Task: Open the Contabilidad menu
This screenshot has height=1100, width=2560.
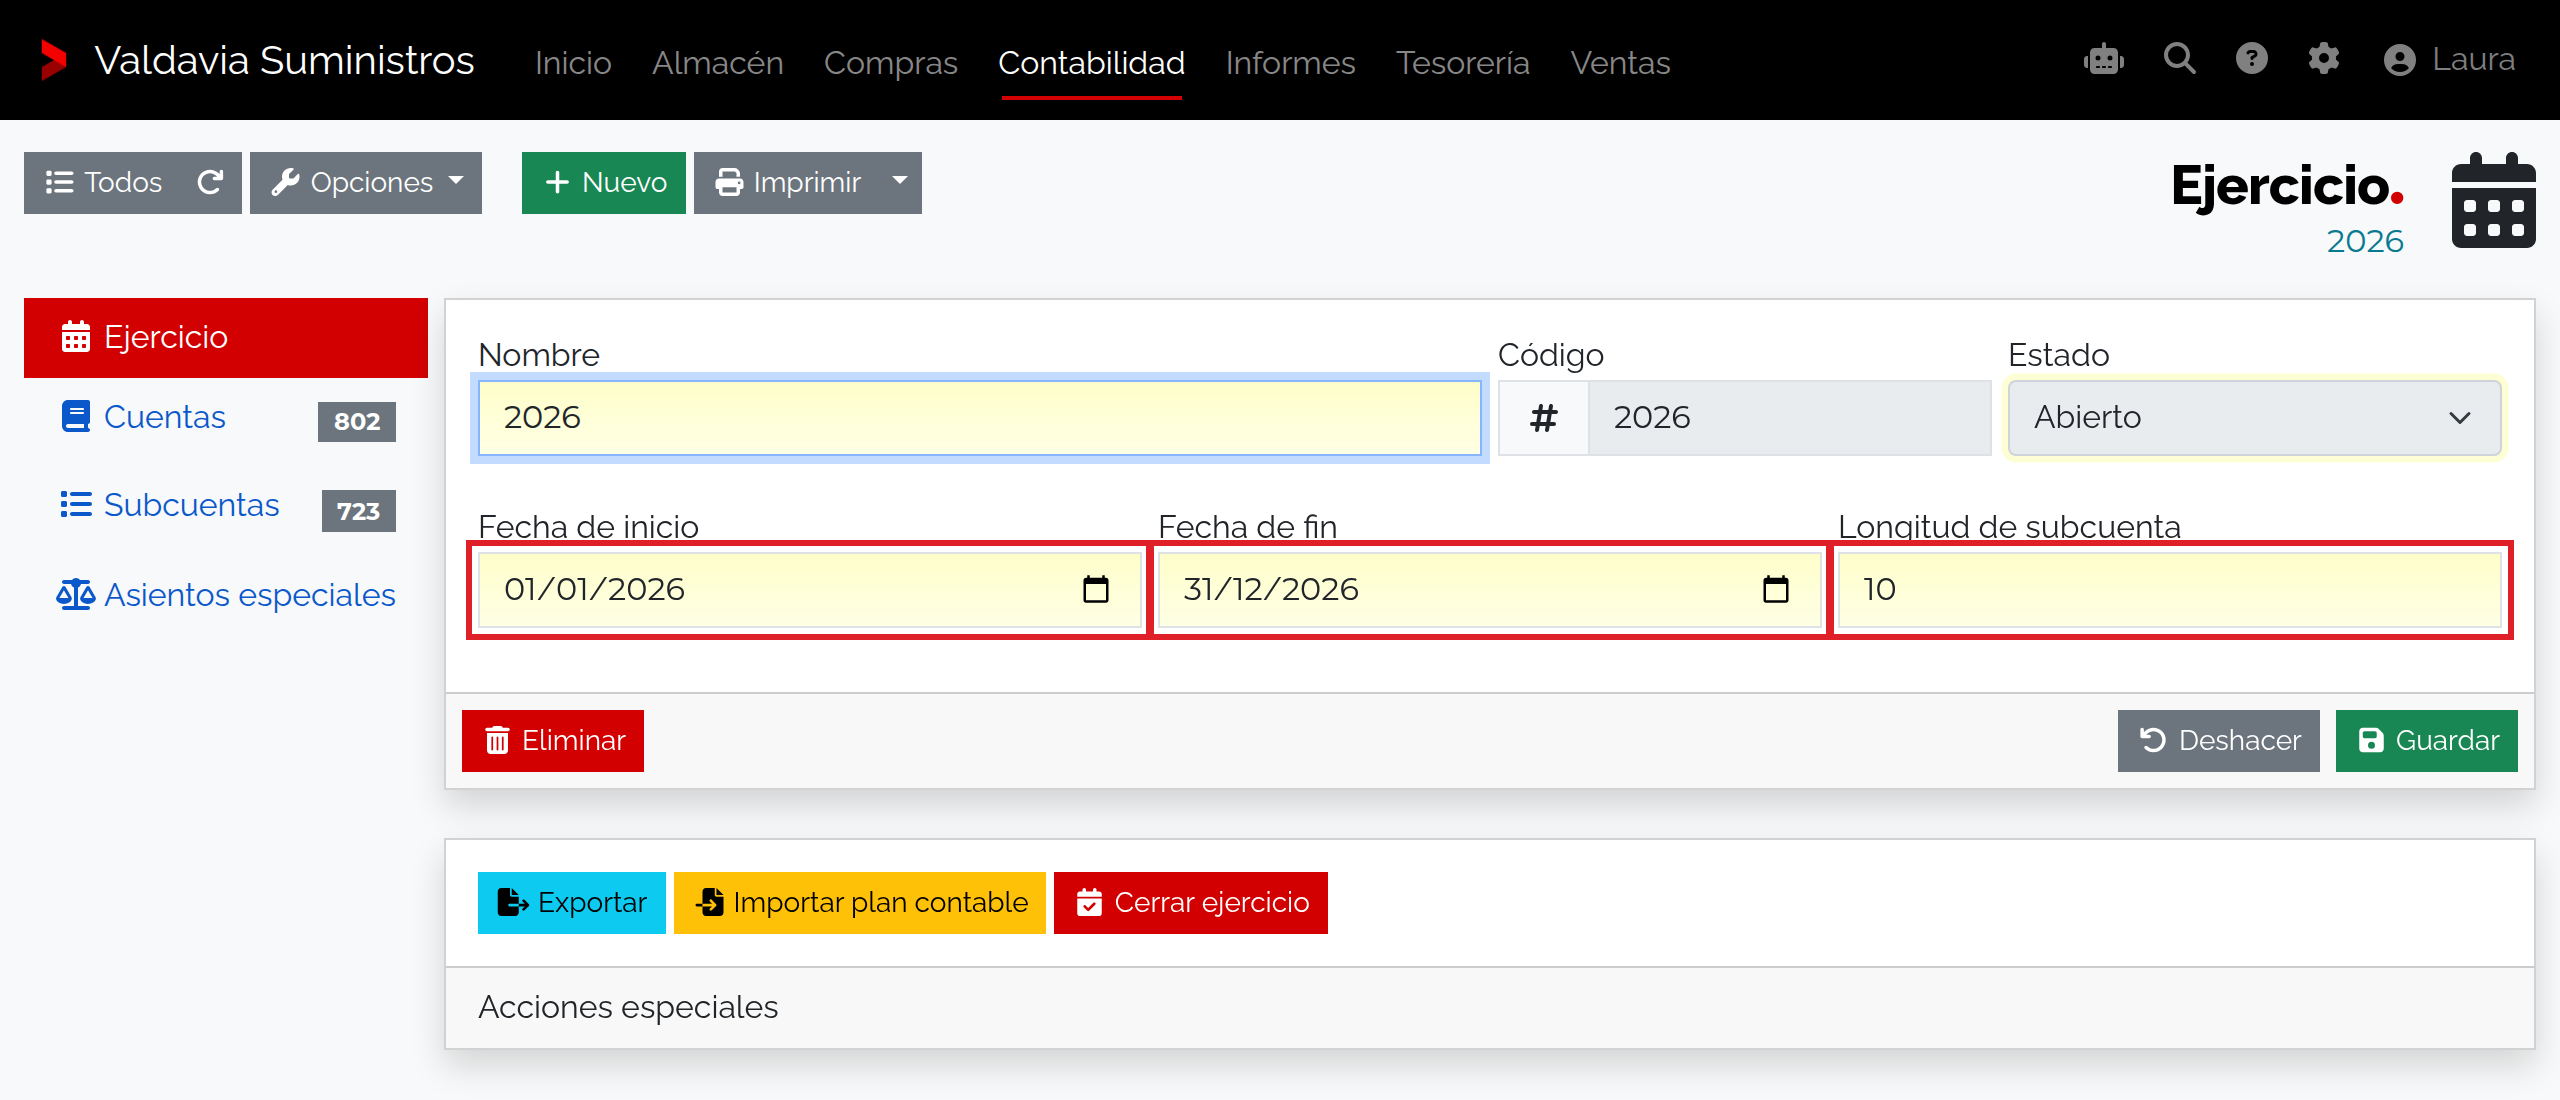Action: click(1092, 62)
